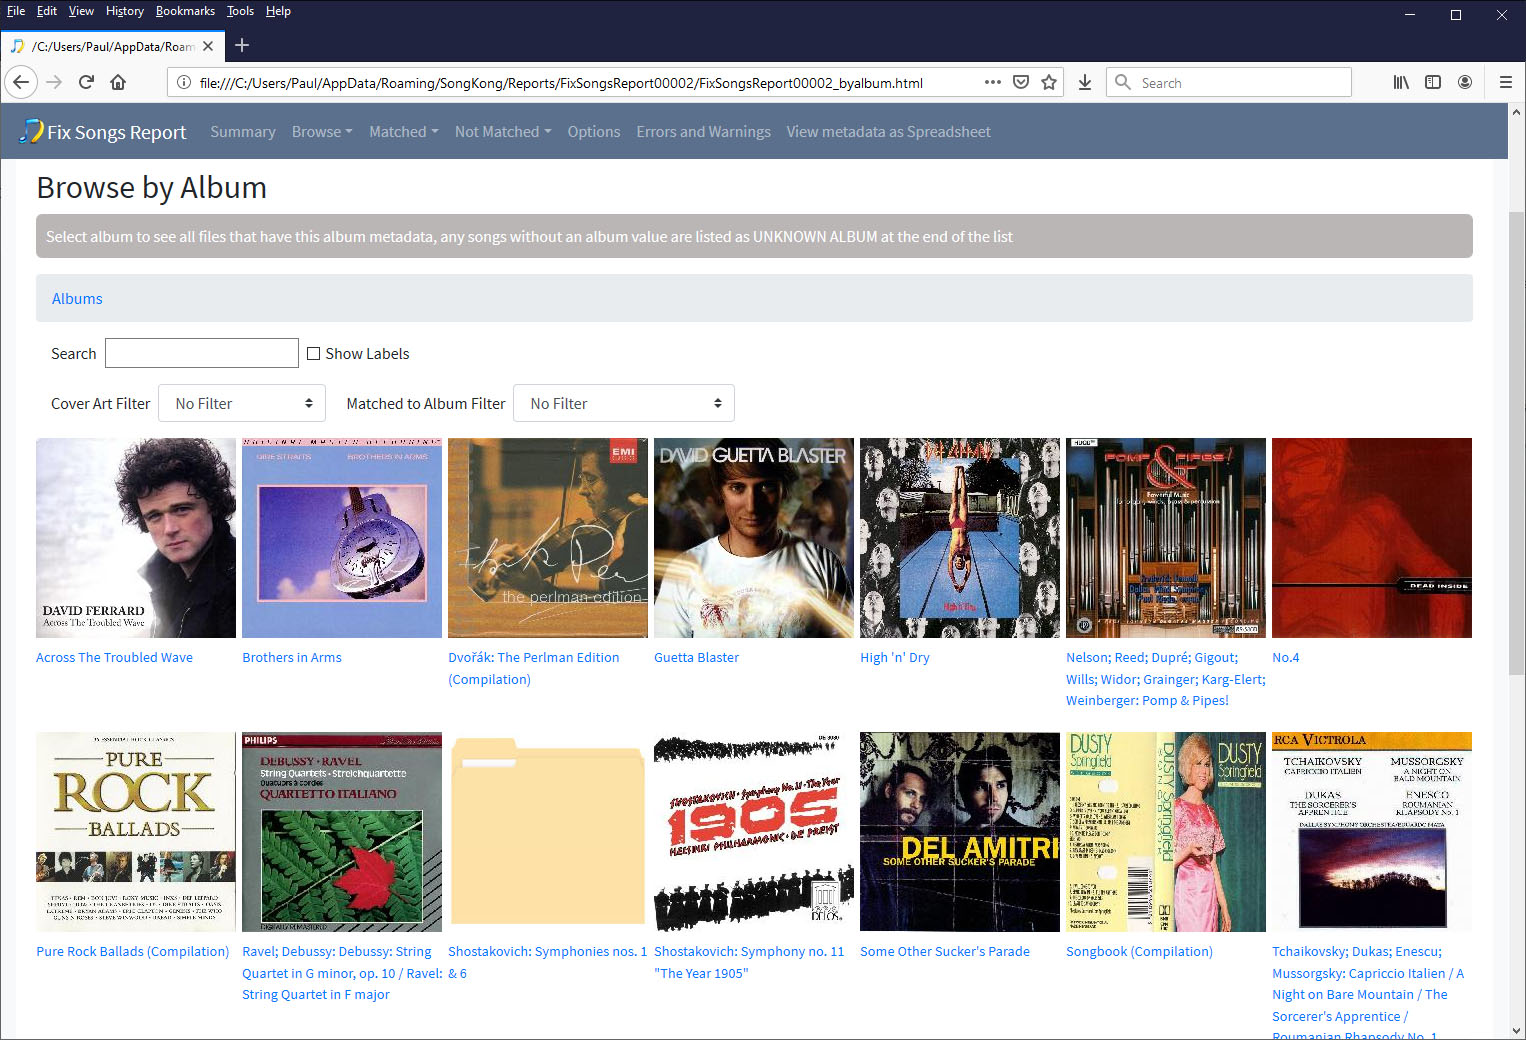The width and height of the screenshot is (1526, 1040).
Task: Open the Perlman Edition album cover
Action: 548,538
